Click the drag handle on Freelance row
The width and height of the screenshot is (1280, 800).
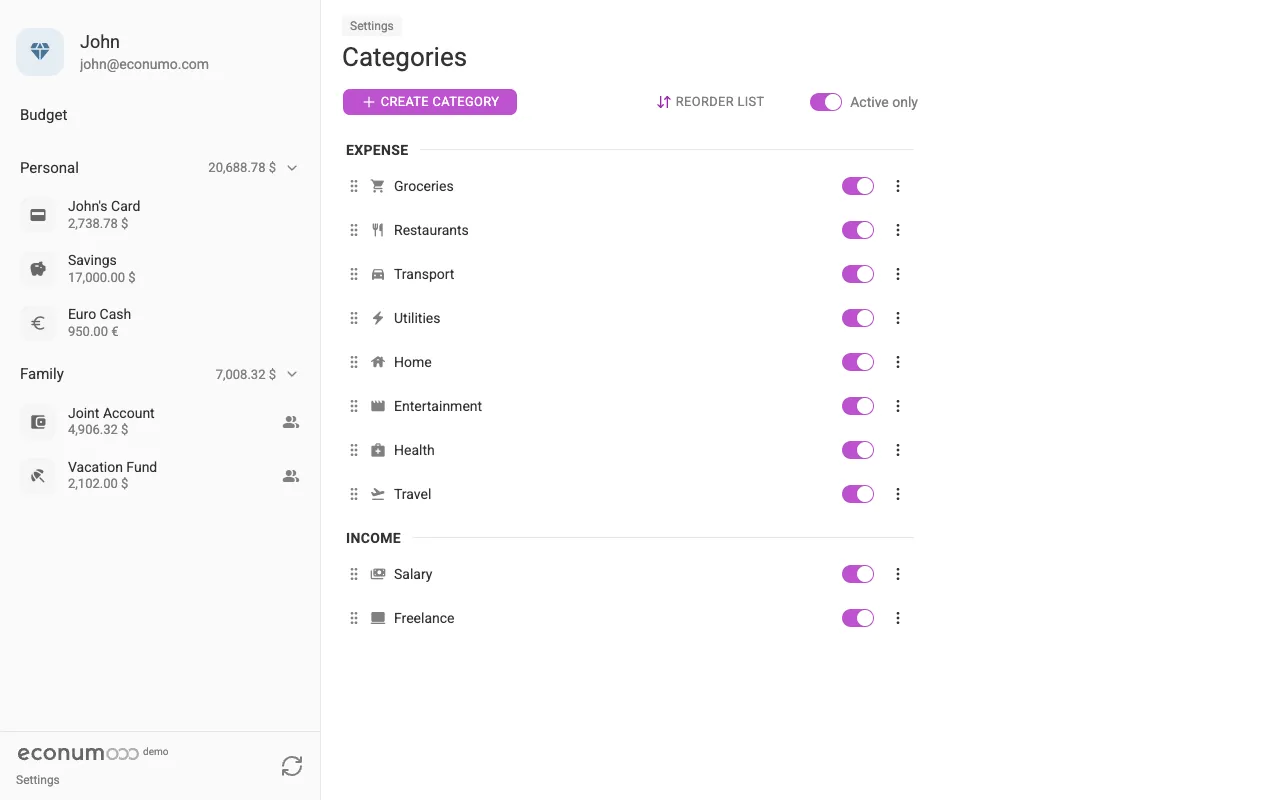pyautogui.click(x=354, y=618)
